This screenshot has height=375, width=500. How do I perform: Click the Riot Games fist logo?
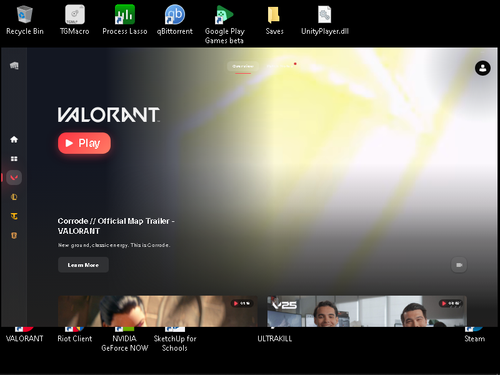click(x=14, y=66)
